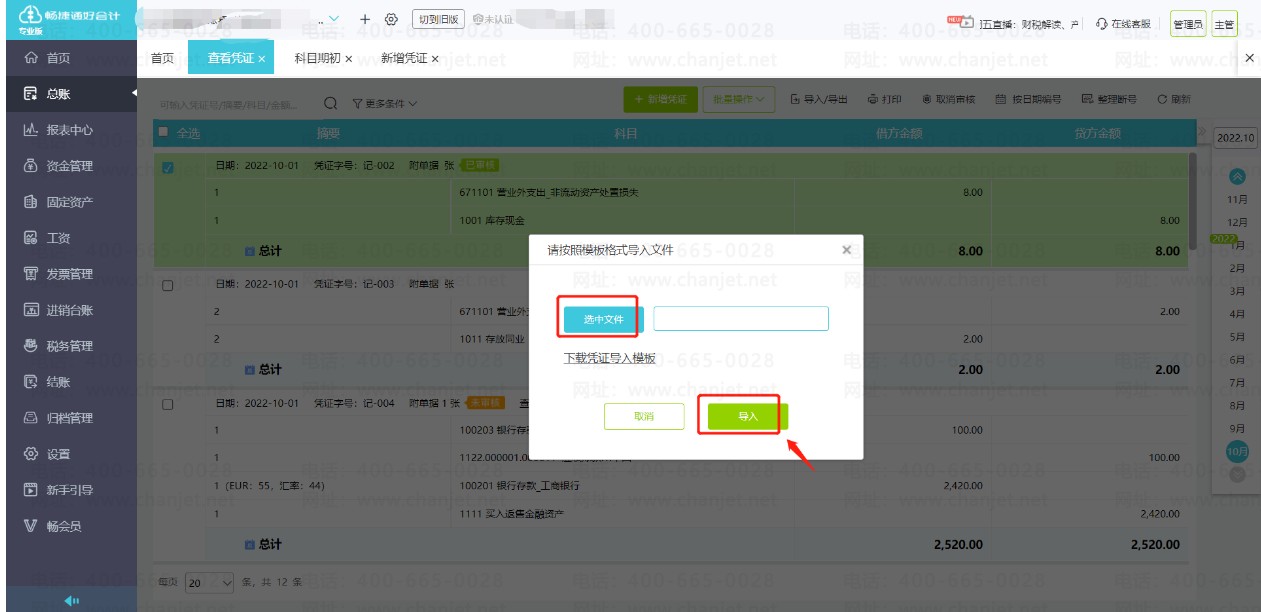Select 11月 in the month panel
Viewport: 1261px width, 612px height.
tap(1237, 199)
